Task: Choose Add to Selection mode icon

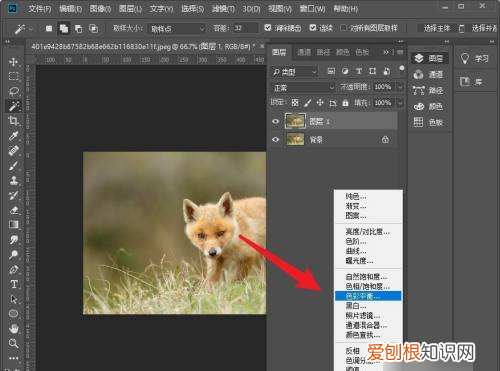Action: point(64,29)
